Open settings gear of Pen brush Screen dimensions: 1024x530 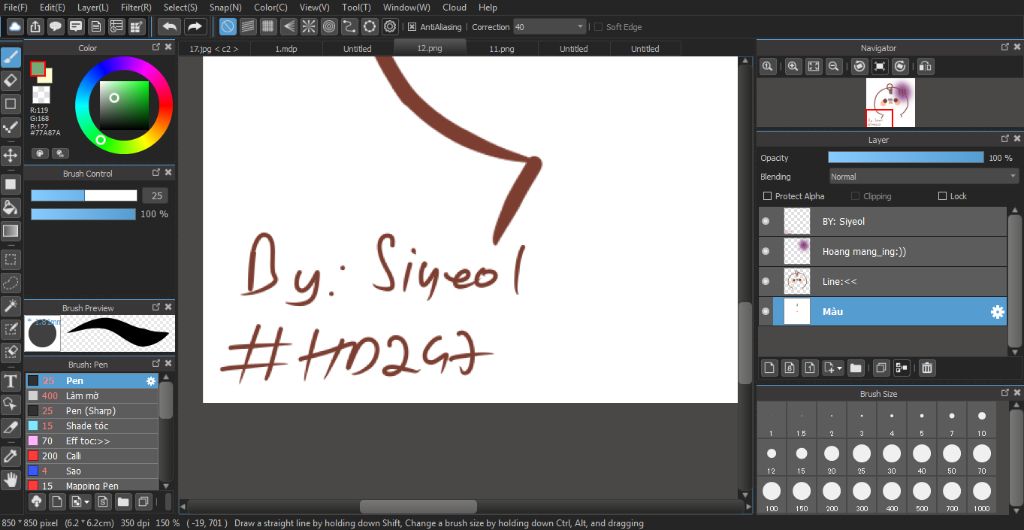tap(151, 381)
